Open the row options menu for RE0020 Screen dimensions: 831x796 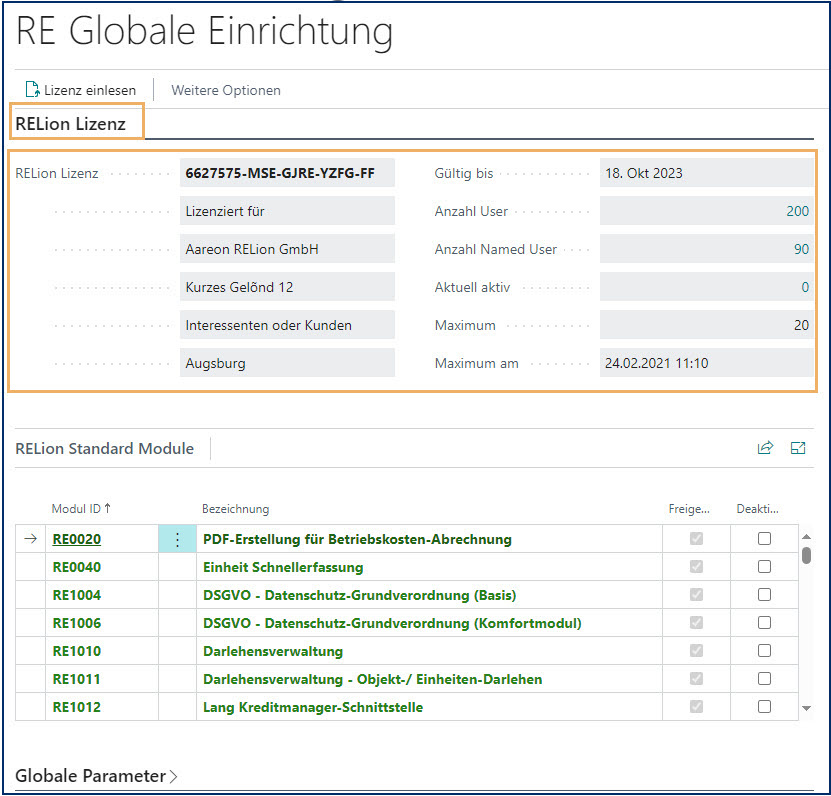[x=177, y=538]
